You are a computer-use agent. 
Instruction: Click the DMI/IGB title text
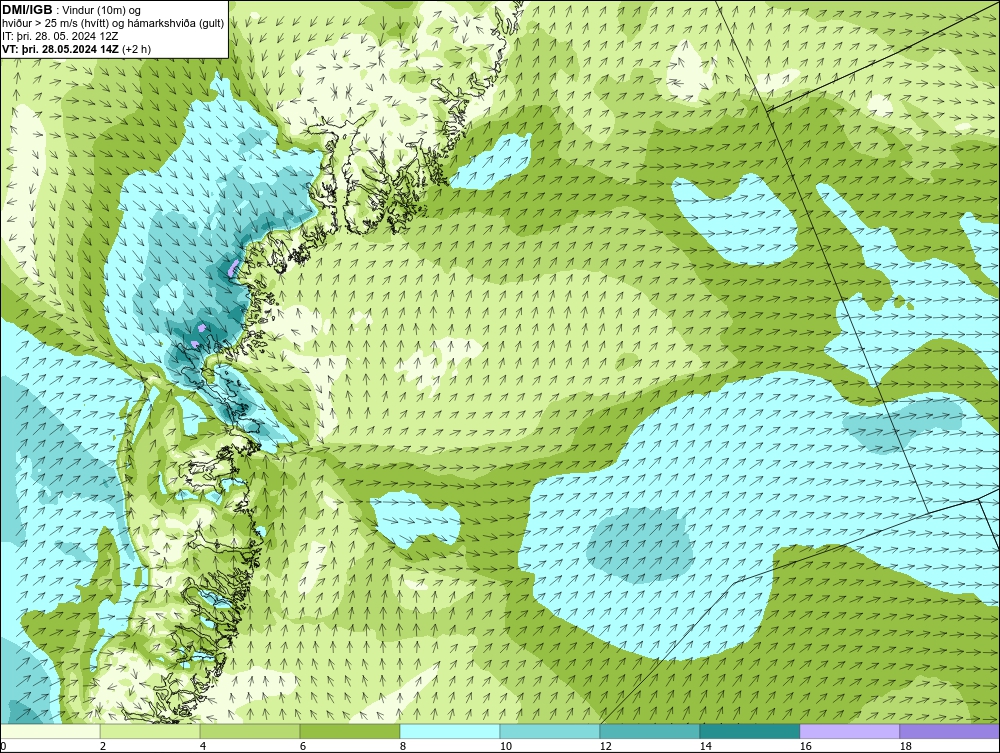pos(27,10)
